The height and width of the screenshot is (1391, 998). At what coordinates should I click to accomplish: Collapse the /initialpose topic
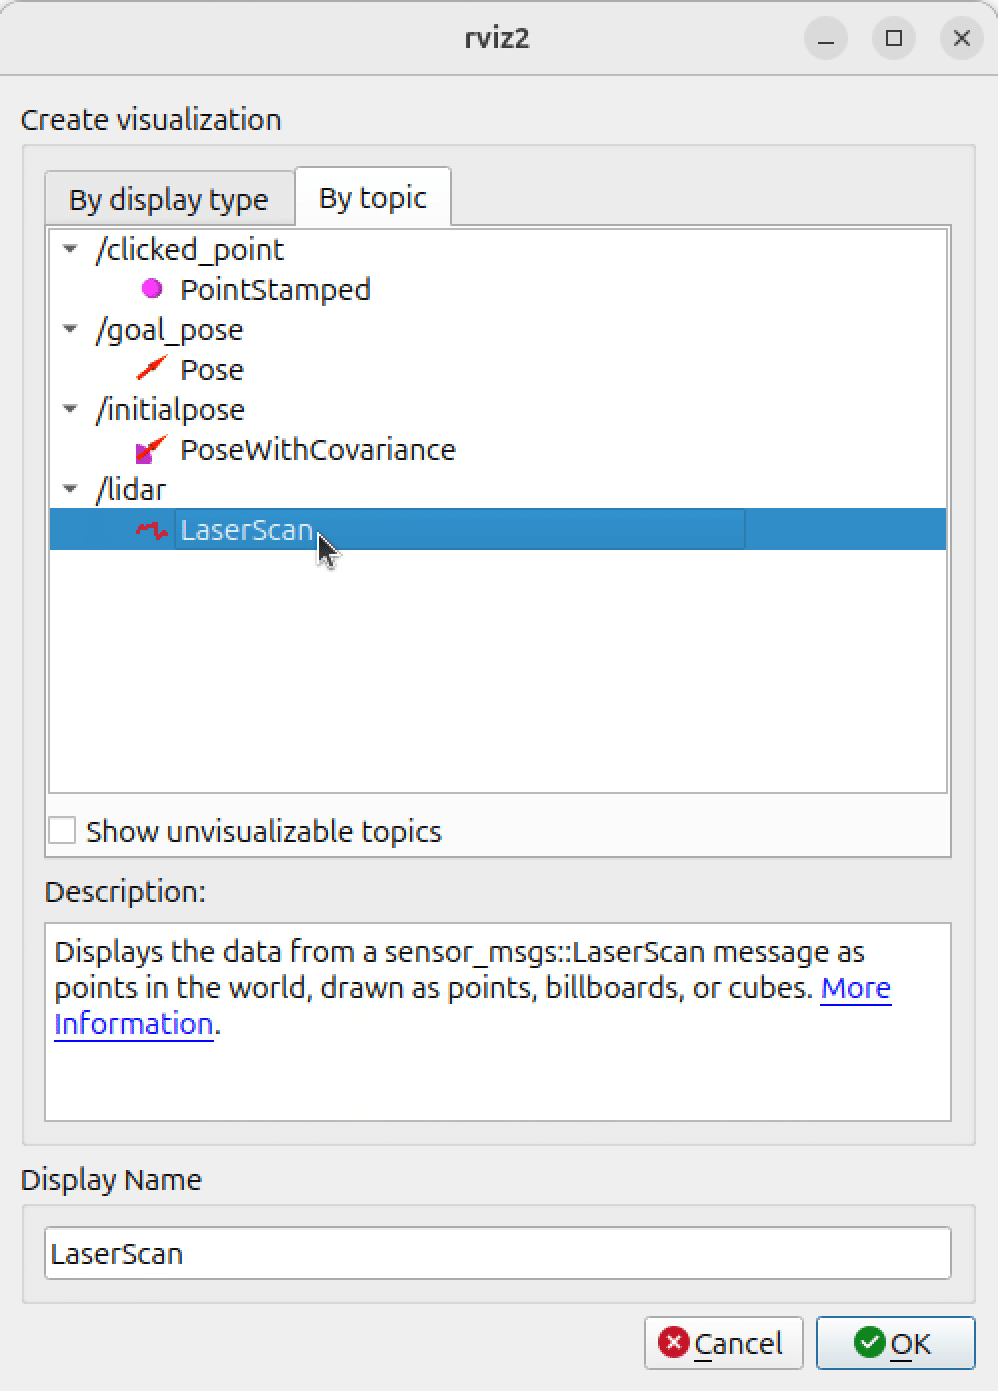point(70,409)
